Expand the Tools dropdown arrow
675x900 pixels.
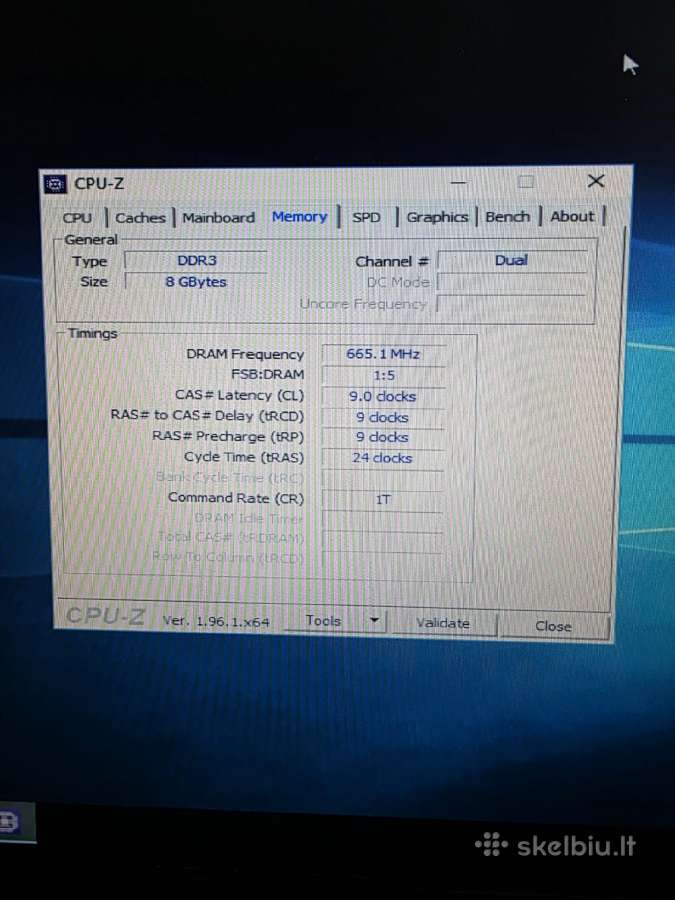pyautogui.click(x=374, y=620)
